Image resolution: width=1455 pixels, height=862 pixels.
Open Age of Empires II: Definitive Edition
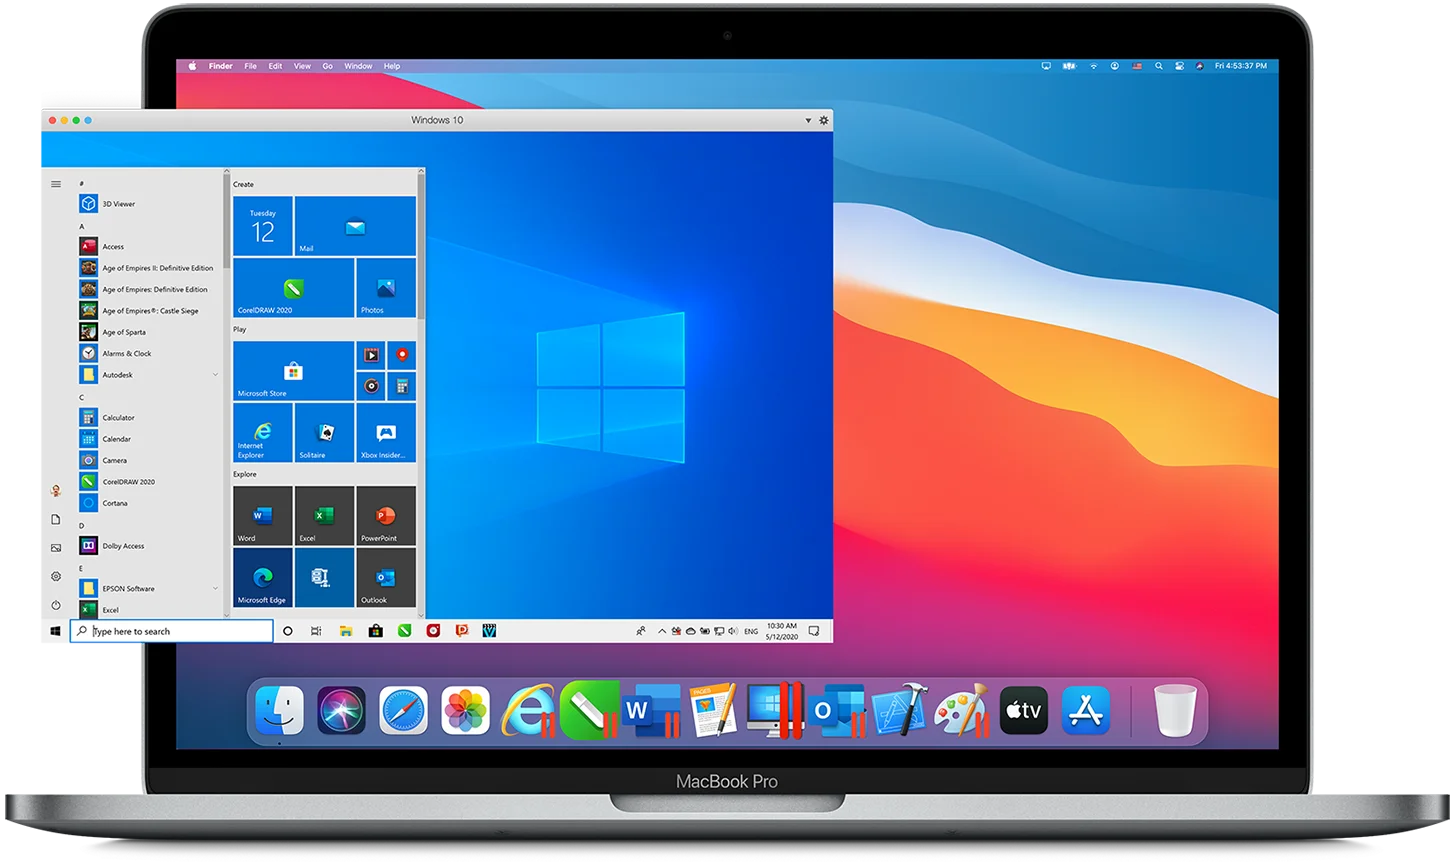pos(147,268)
